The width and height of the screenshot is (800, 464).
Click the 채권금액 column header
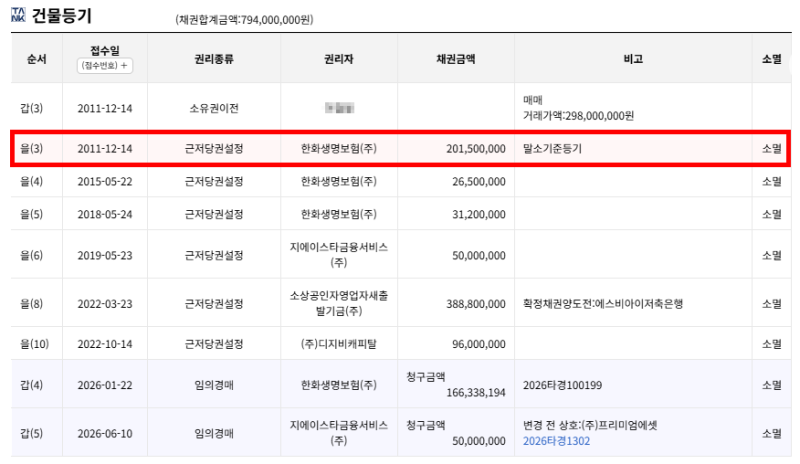pos(456,59)
